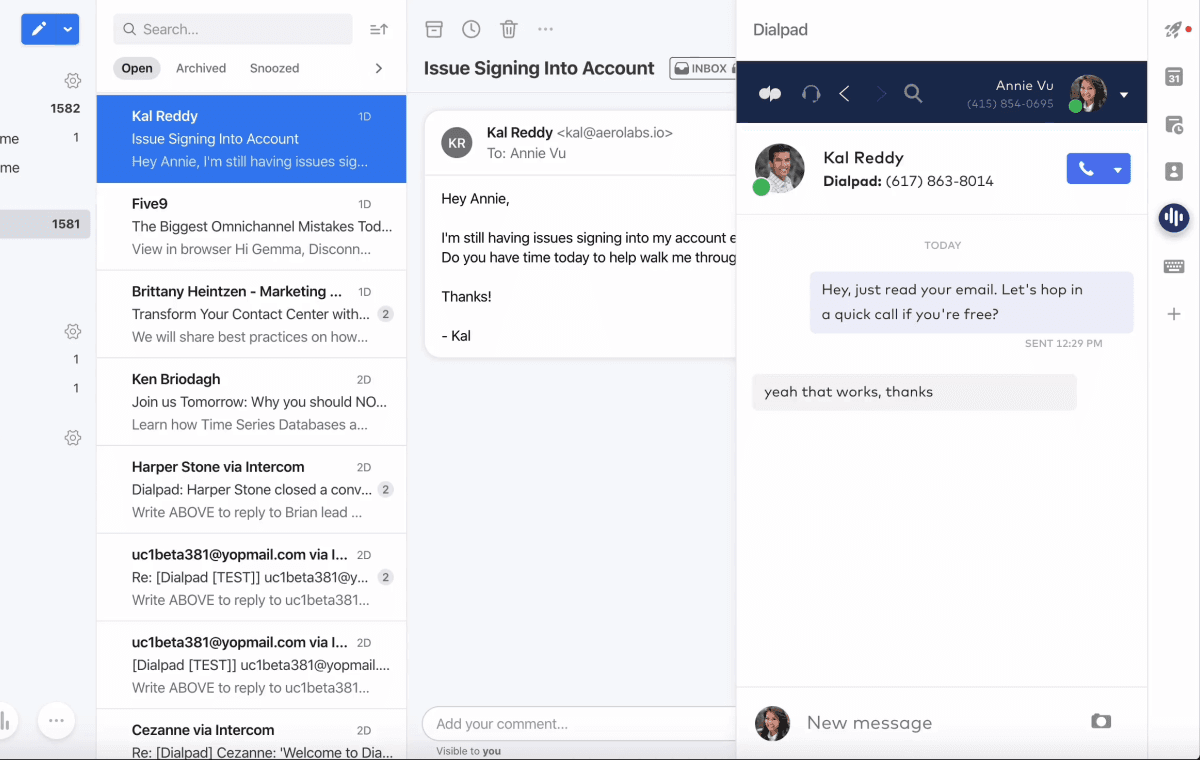Image resolution: width=1200 pixels, height=760 pixels.
Task: Click Kal Reddy's profile photo in Dialpad
Action: [x=780, y=168]
